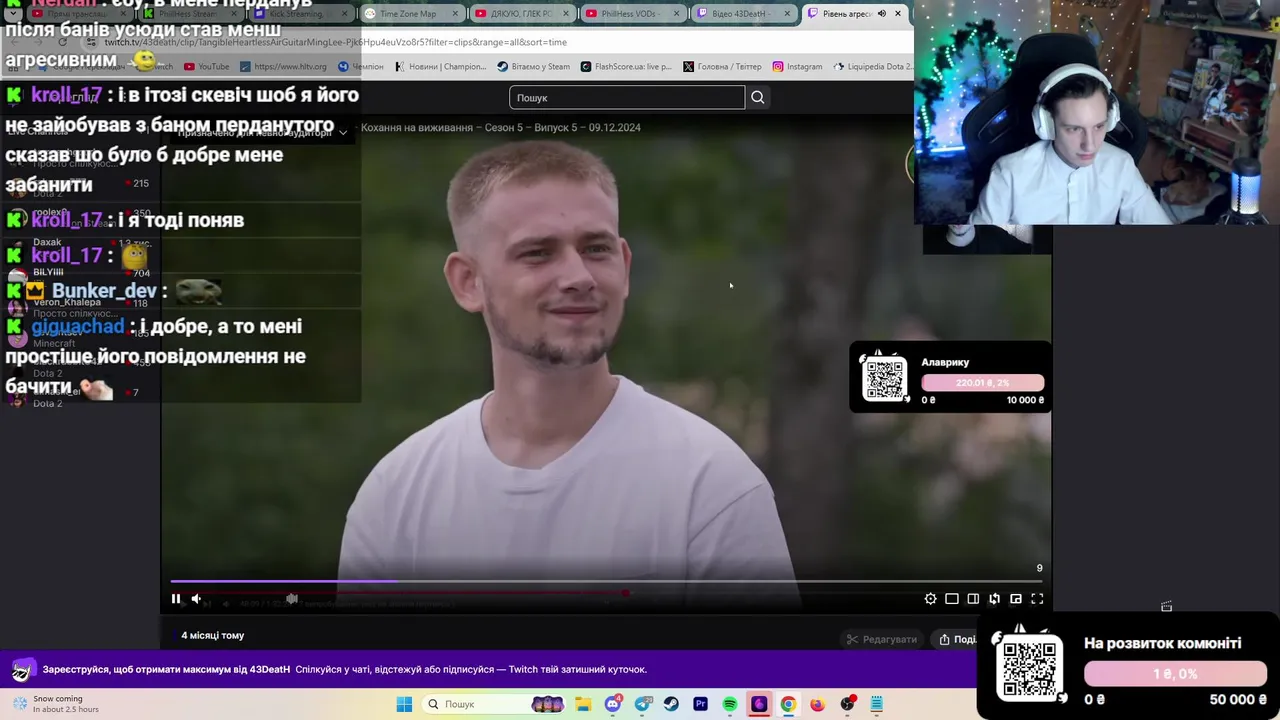The height and width of the screenshot is (720, 1280).
Task: Open the Головна / Твіттер bookmark
Action: tap(722, 66)
